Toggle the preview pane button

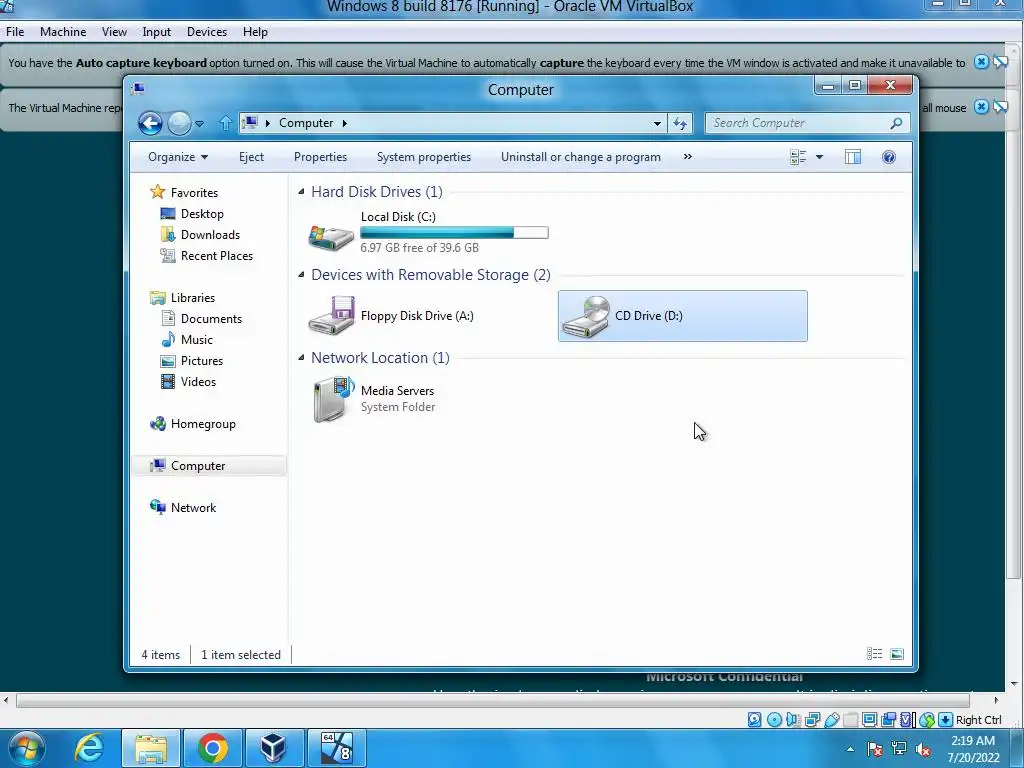coord(853,157)
